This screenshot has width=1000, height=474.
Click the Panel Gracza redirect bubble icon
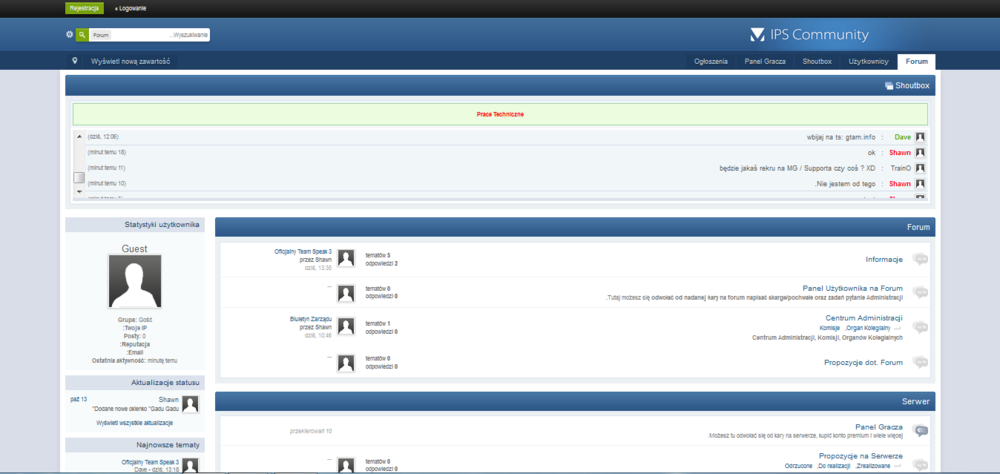920,431
